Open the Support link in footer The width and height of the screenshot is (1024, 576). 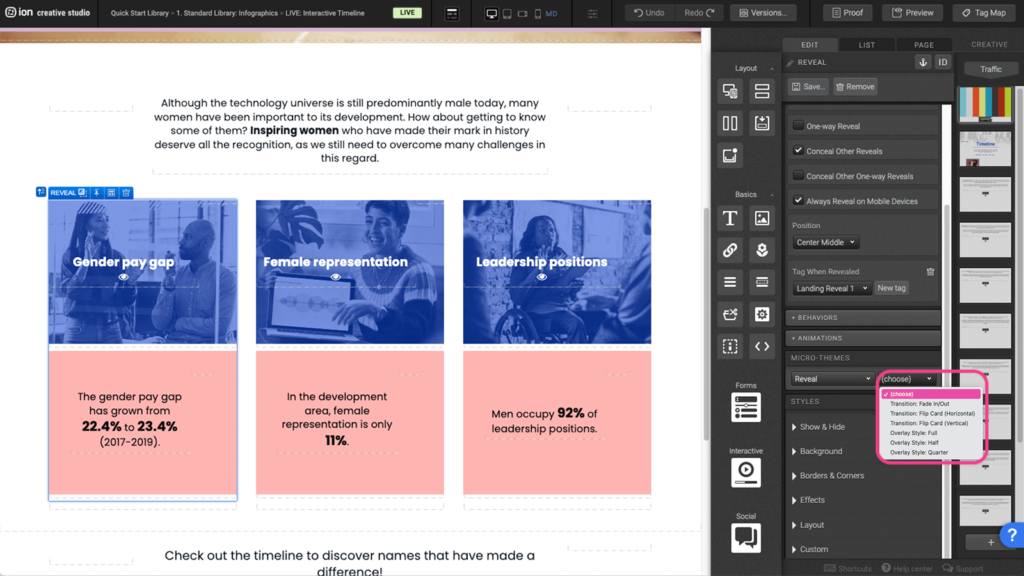(x=963, y=568)
